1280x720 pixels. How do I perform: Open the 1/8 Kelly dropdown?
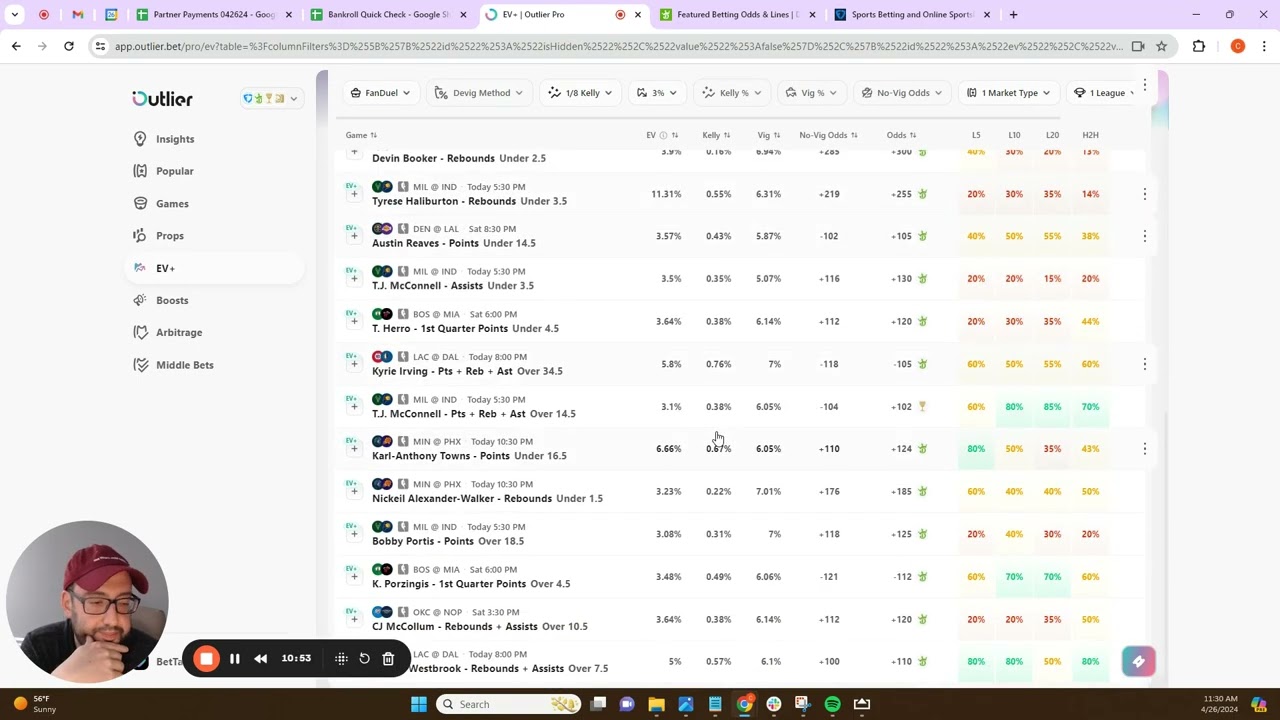580,93
